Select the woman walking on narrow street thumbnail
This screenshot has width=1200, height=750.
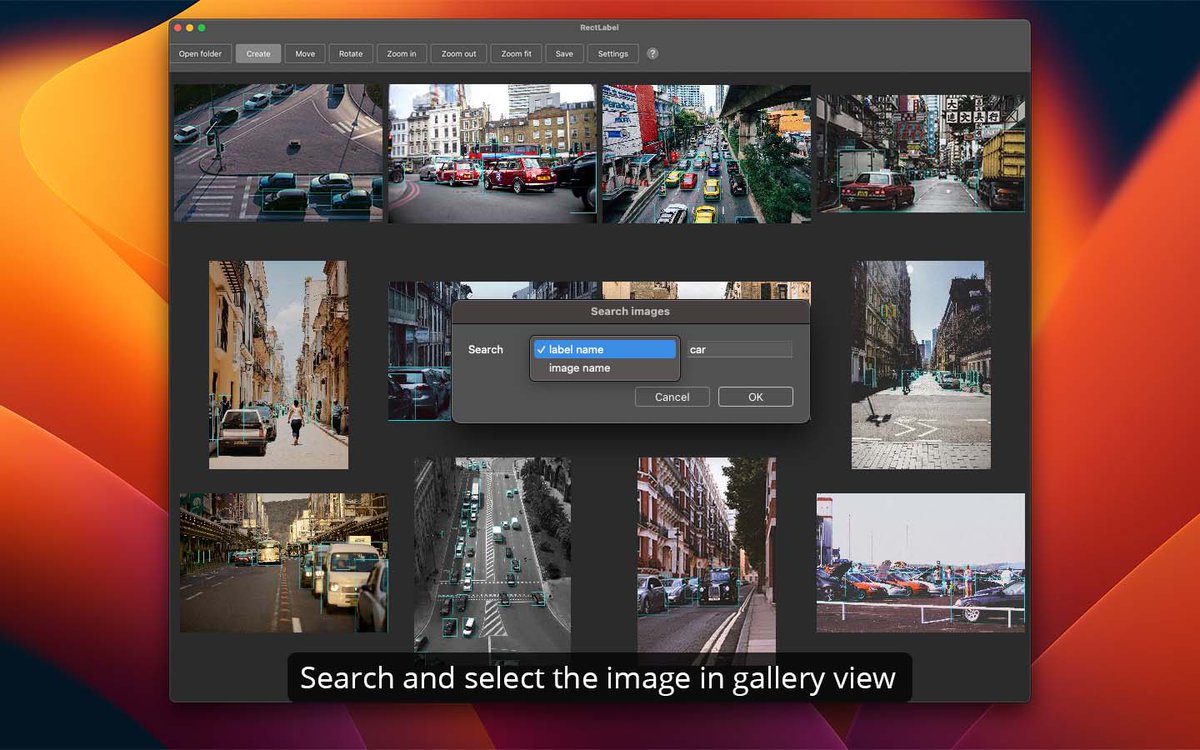pyautogui.click(x=278, y=365)
